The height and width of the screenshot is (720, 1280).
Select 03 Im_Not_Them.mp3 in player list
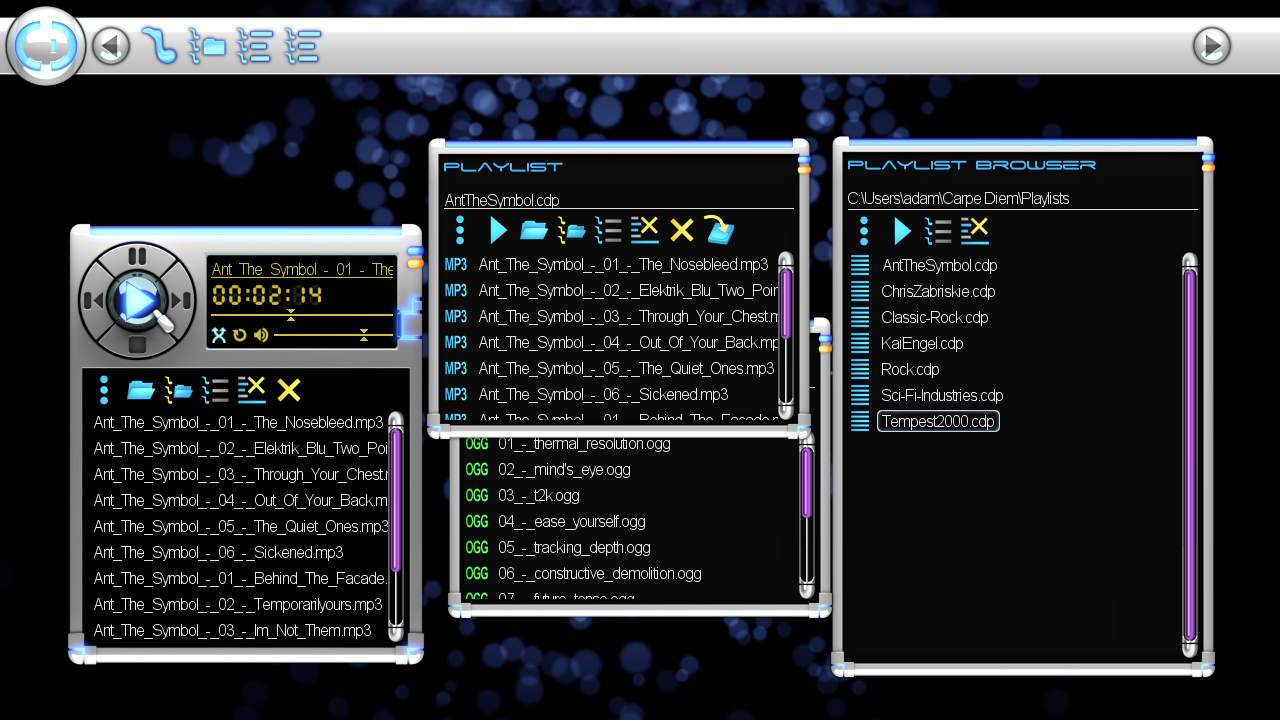[x=232, y=630]
